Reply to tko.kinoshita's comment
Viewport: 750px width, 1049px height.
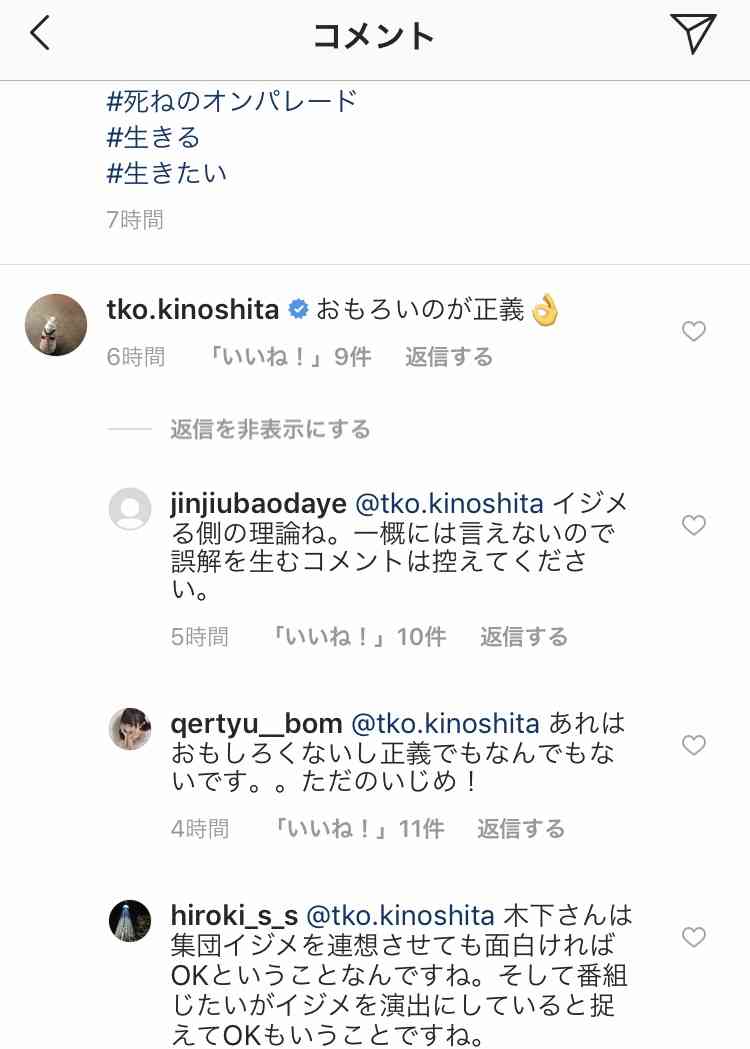tap(449, 357)
